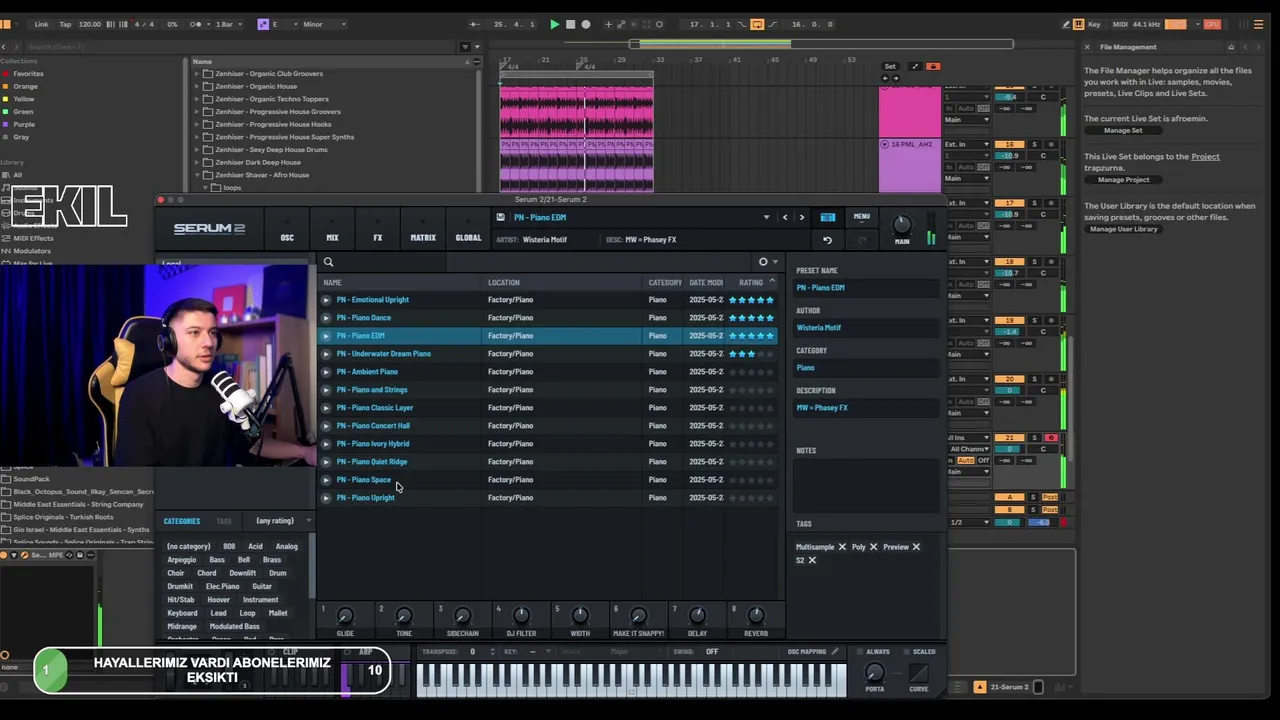Select the Keyboard category tag
This screenshot has height=720, width=1280.
(182, 613)
